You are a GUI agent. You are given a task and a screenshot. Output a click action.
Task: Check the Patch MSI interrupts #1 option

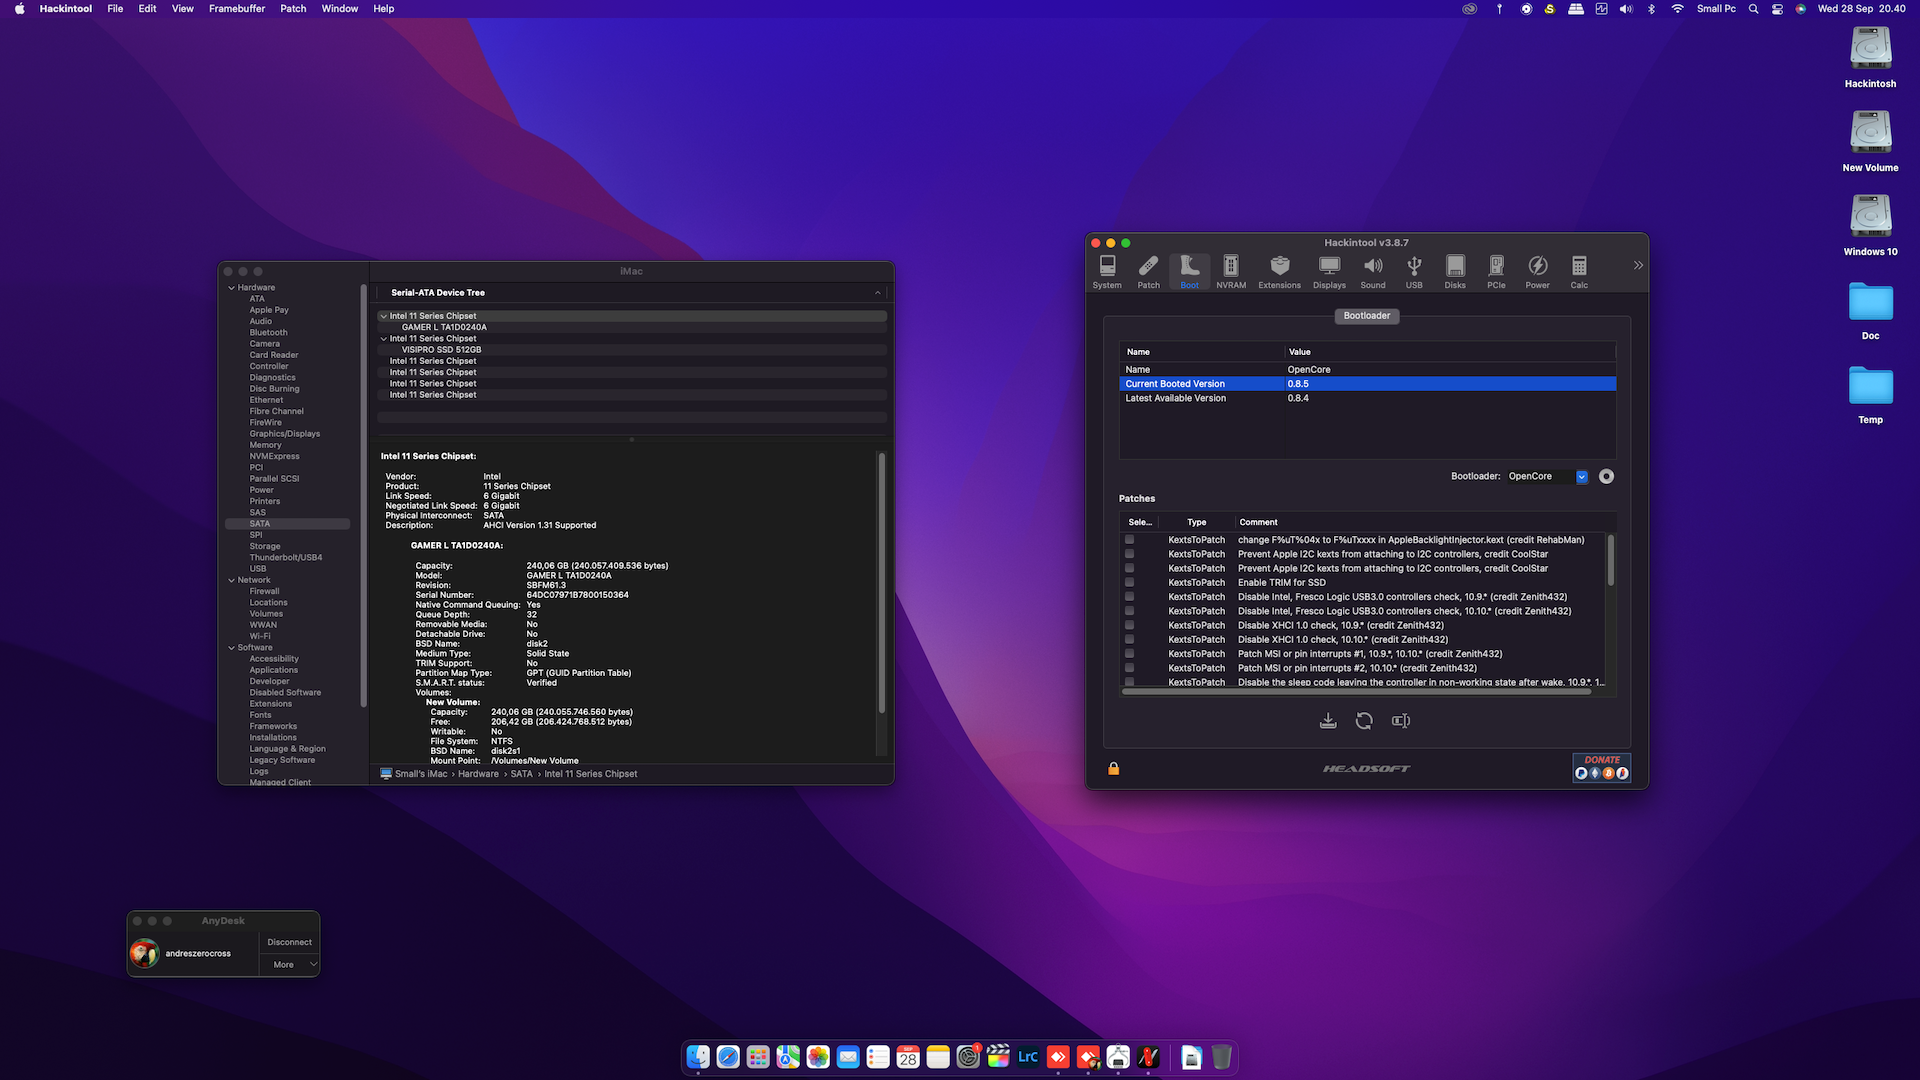coord(1129,653)
